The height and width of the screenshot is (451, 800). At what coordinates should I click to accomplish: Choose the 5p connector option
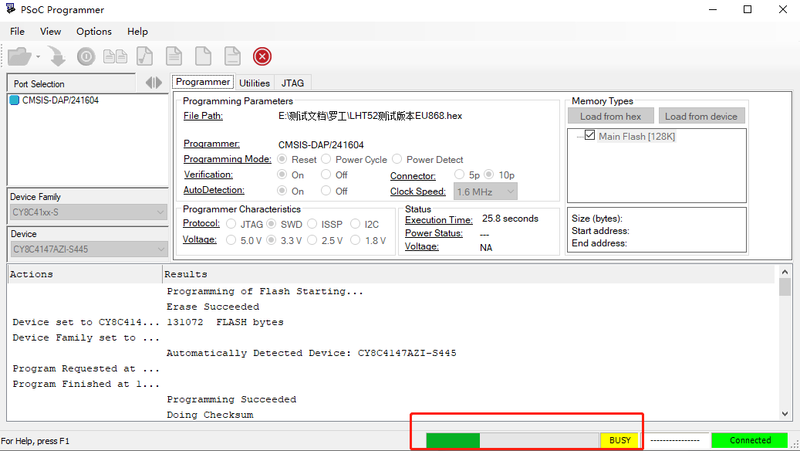(x=459, y=174)
